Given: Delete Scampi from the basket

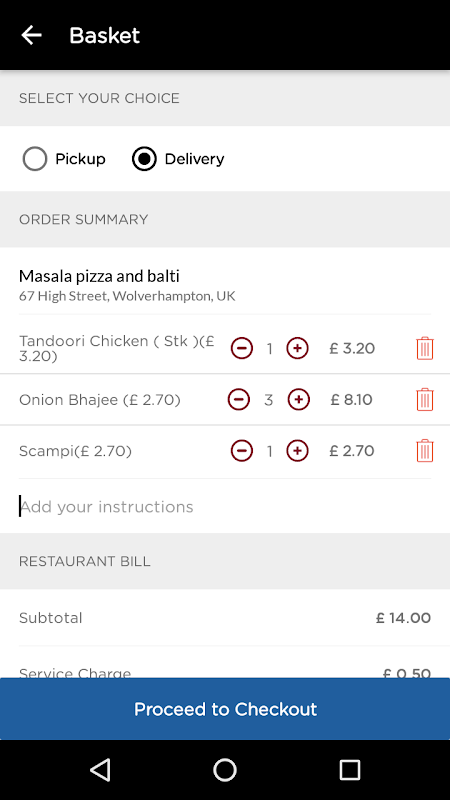Looking at the screenshot, I should [425, 451].
